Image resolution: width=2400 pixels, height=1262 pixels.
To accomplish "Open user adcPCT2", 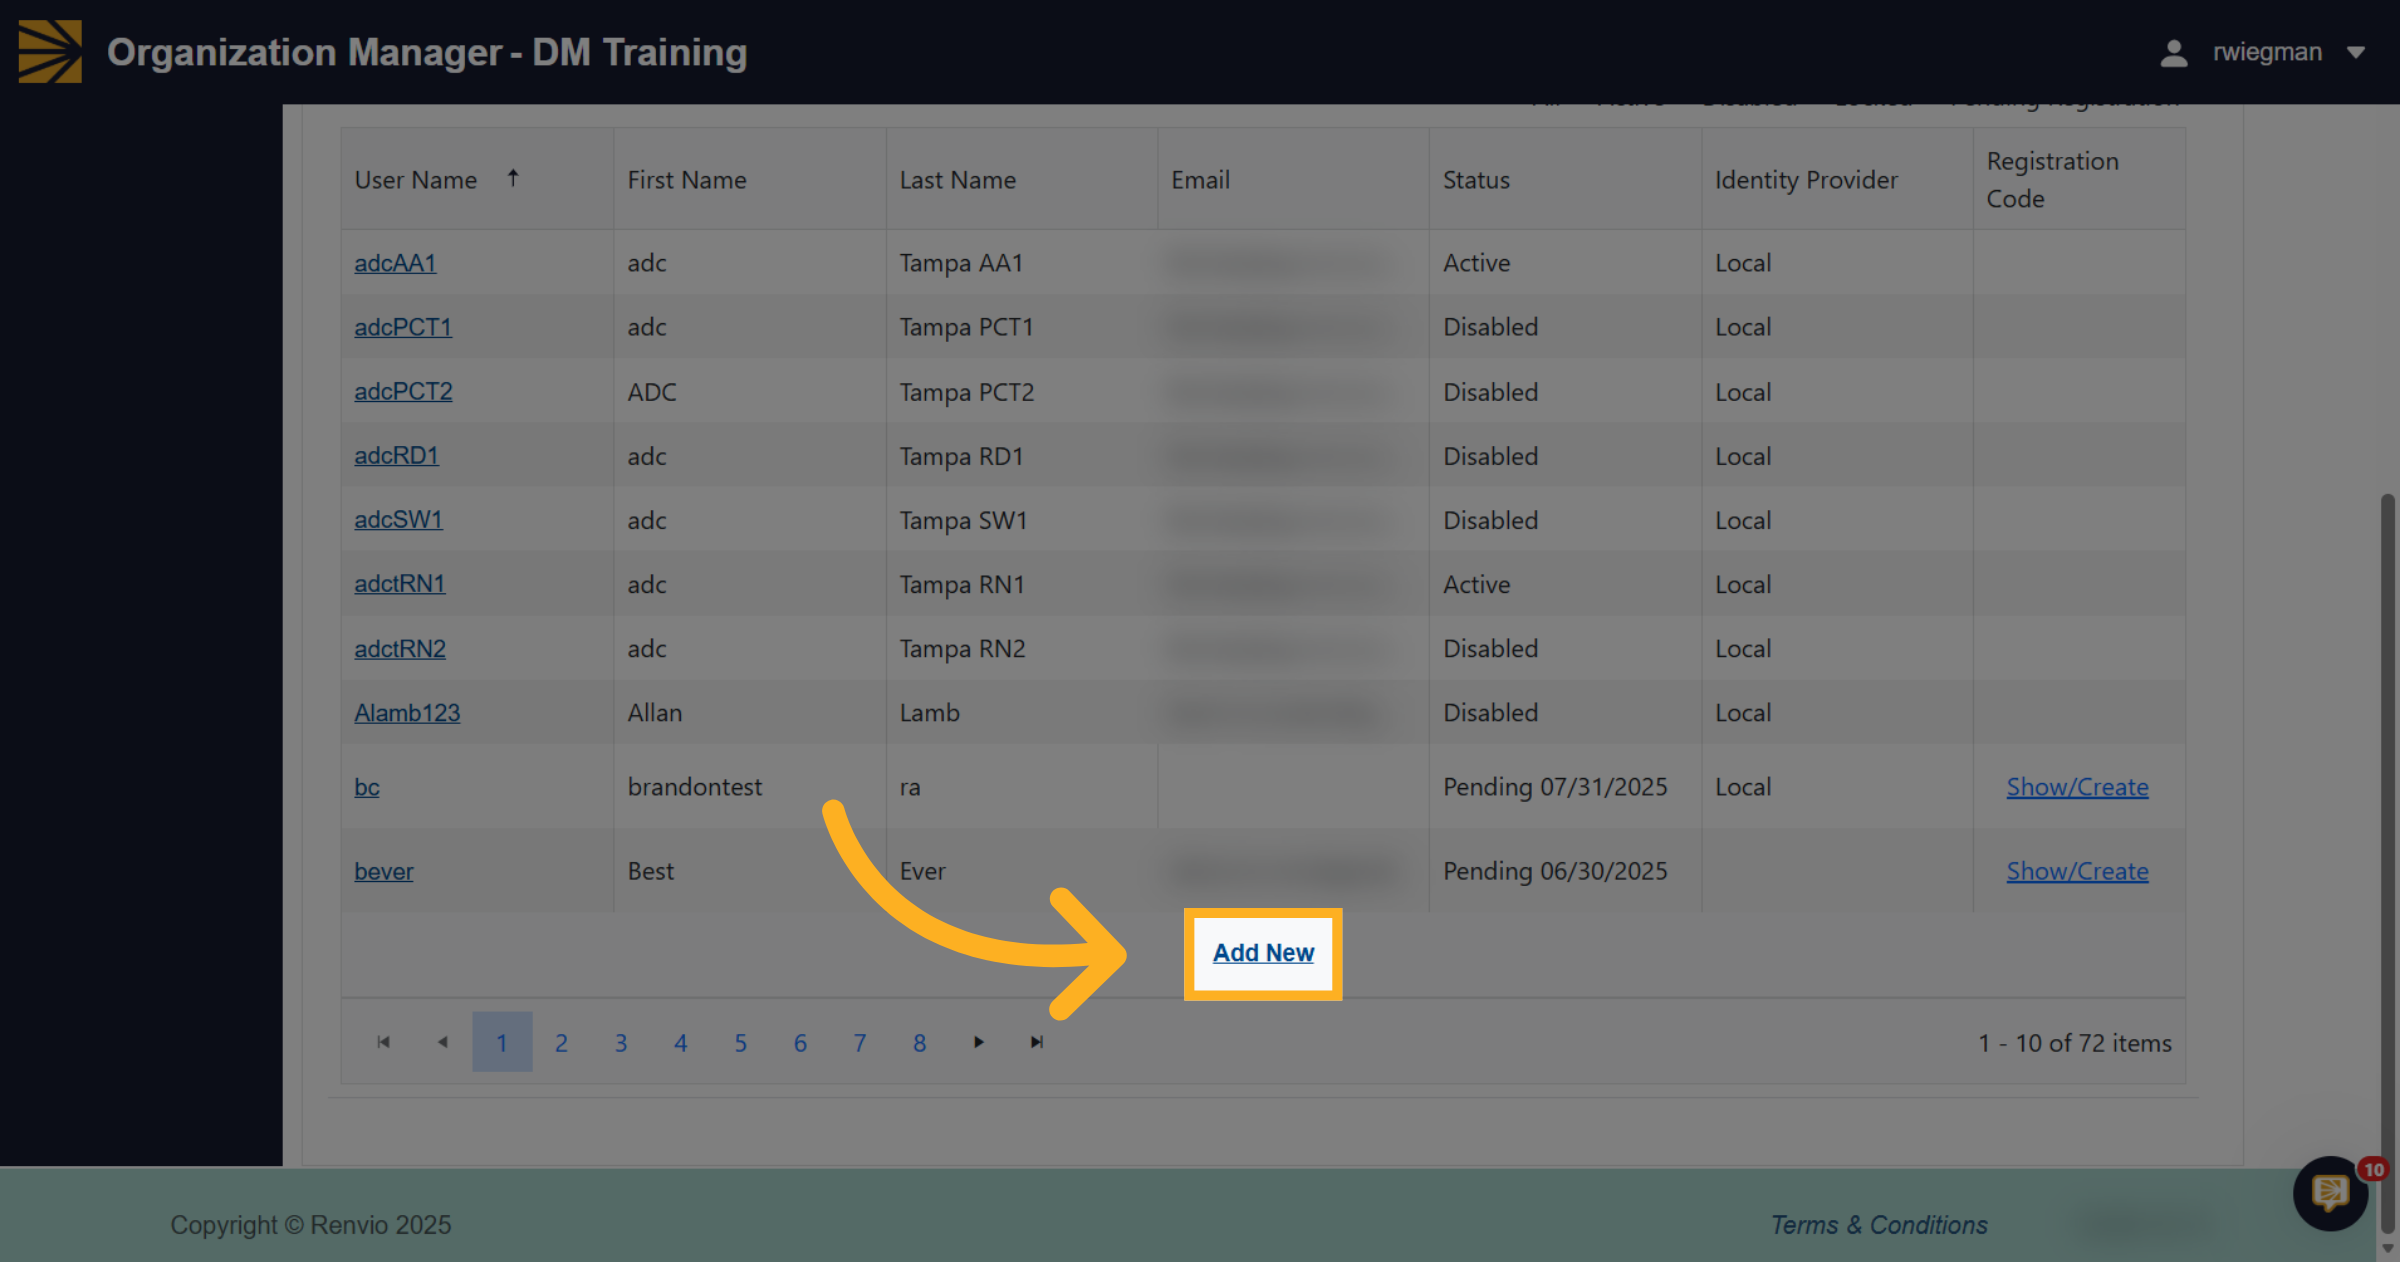I will [403, 391].
